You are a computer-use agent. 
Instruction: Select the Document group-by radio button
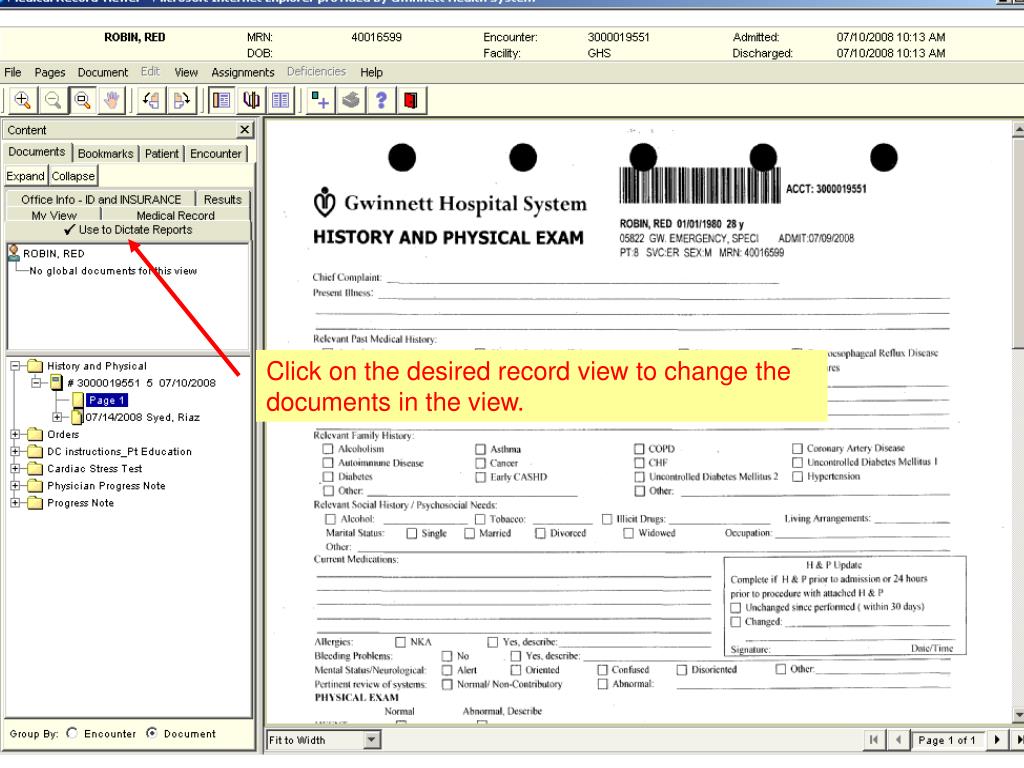(x=152, y=733)
